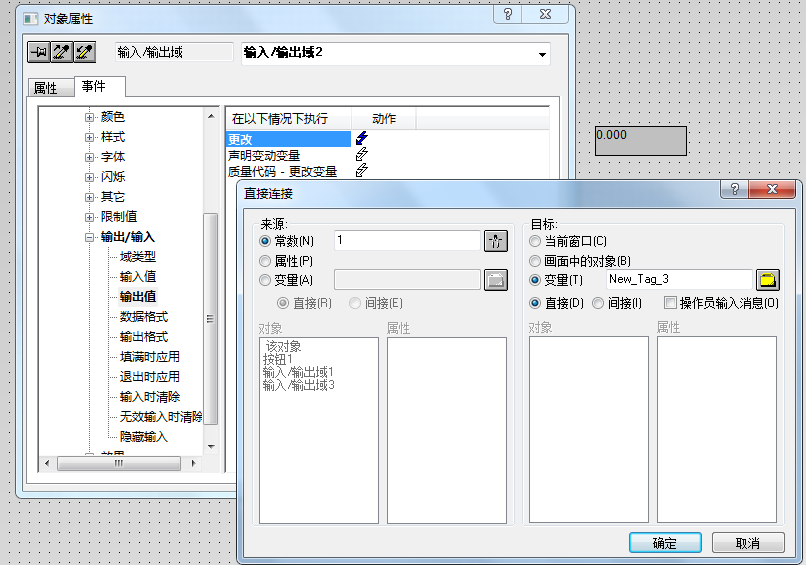Viewport: 806px width, 565px height.
Task: Open the yellow tag browser for target variable
Action: pyautogui.click(x=768, y=280)
